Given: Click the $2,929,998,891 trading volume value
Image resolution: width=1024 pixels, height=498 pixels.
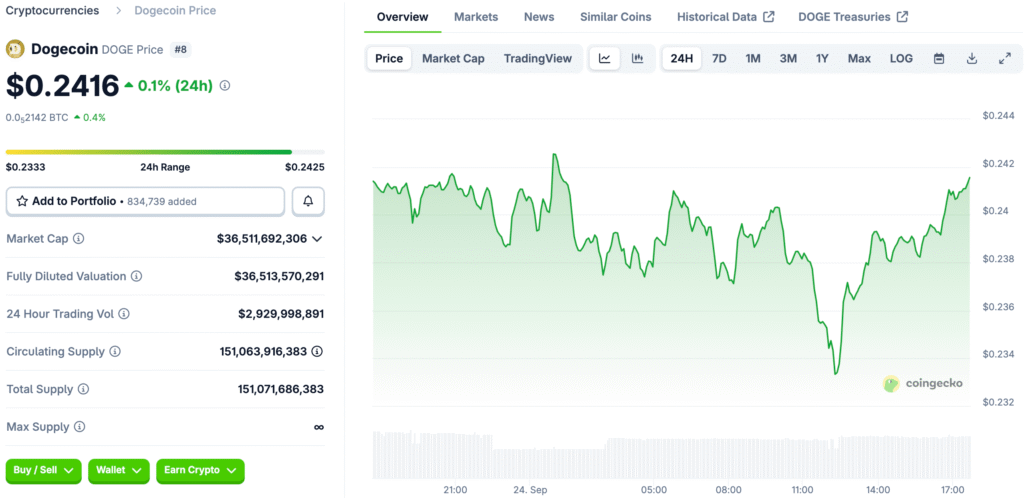Looking at the screenshot, I should tap(281, 314).
